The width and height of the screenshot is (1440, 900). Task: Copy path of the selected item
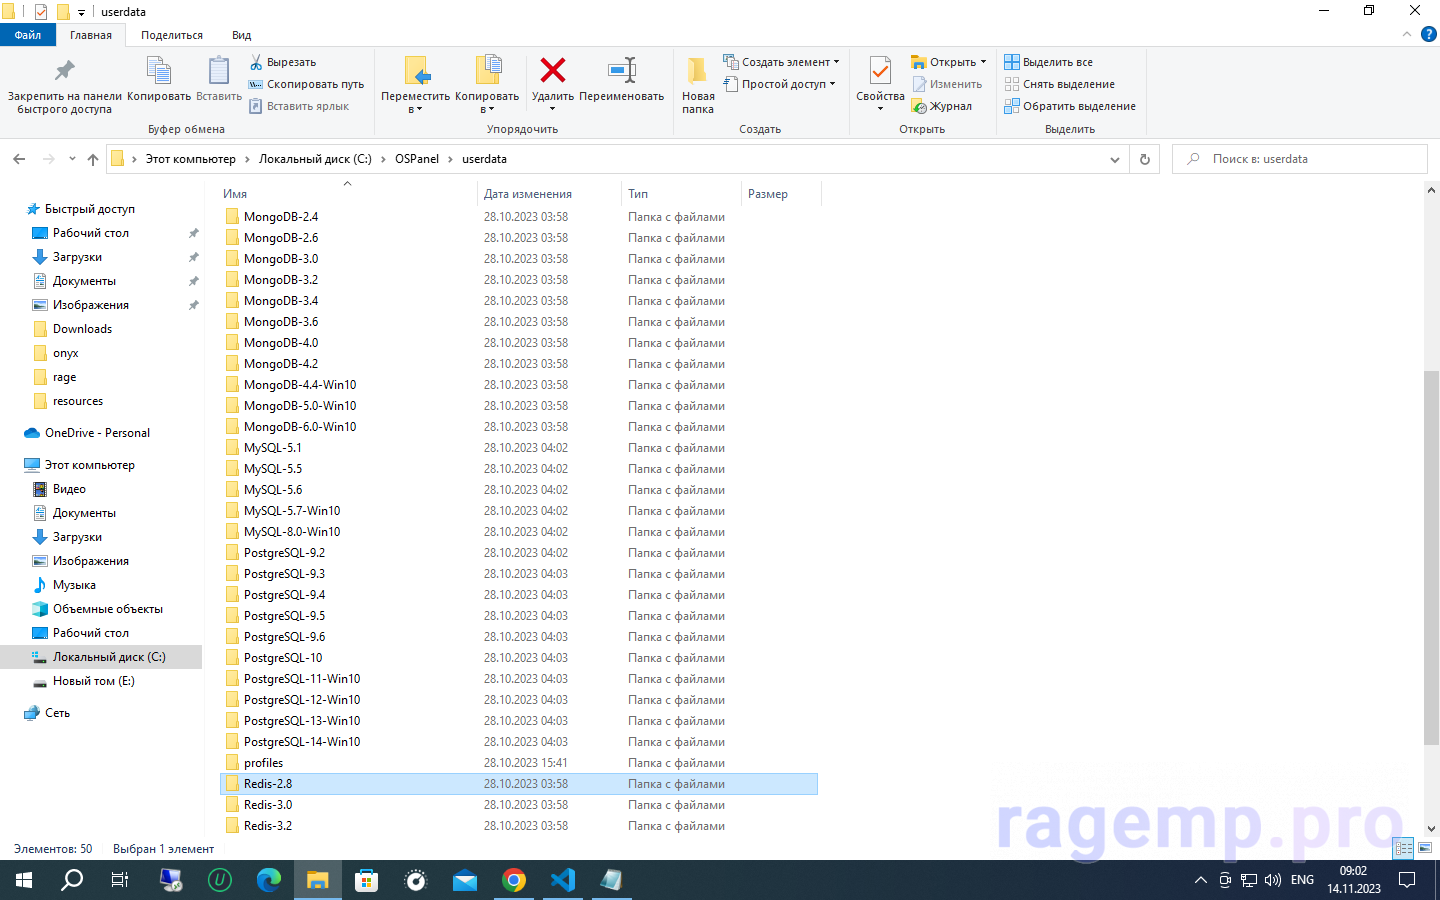click(306, 84)
